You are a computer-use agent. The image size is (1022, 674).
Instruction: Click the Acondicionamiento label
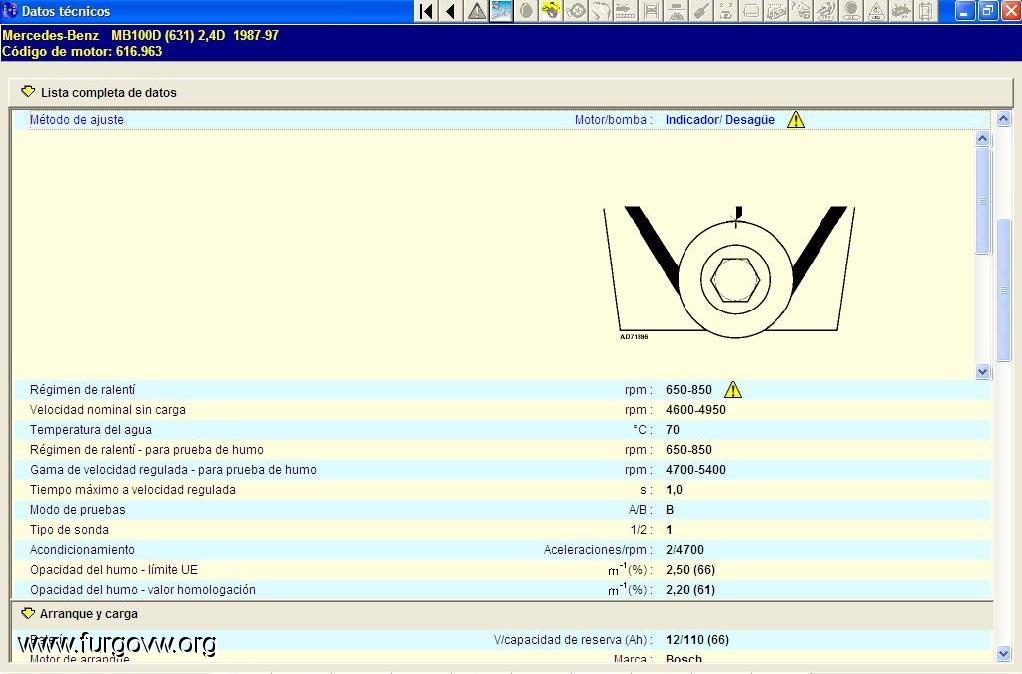click(x=82, y=549)
